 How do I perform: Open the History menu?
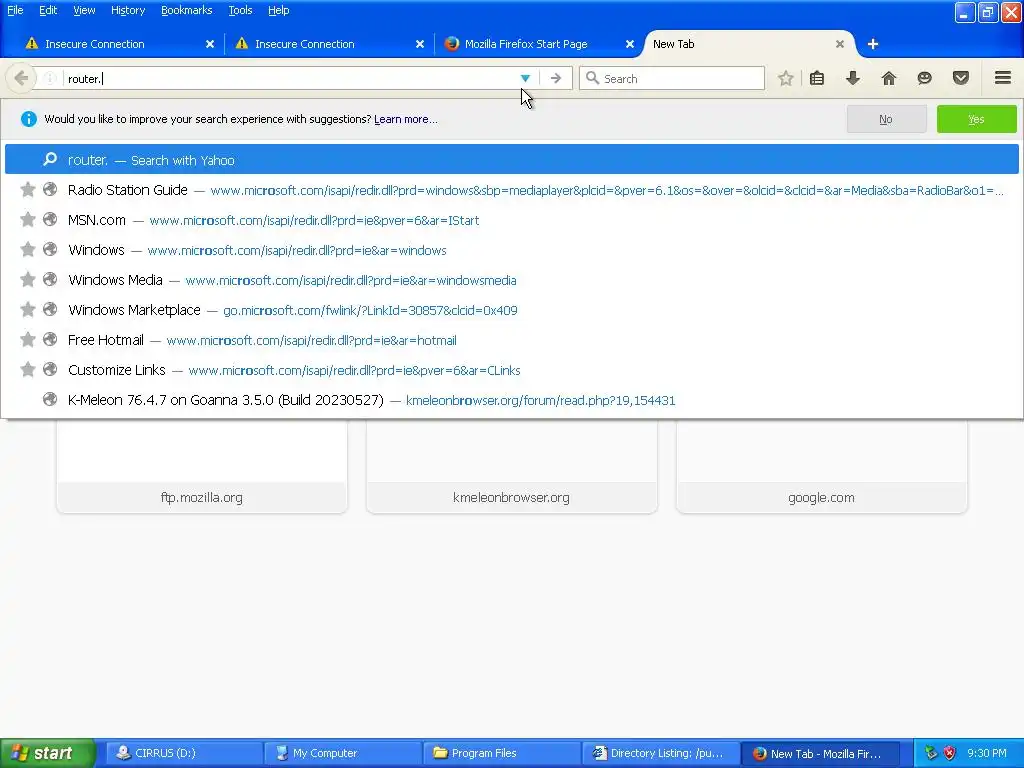coord(128,10)
